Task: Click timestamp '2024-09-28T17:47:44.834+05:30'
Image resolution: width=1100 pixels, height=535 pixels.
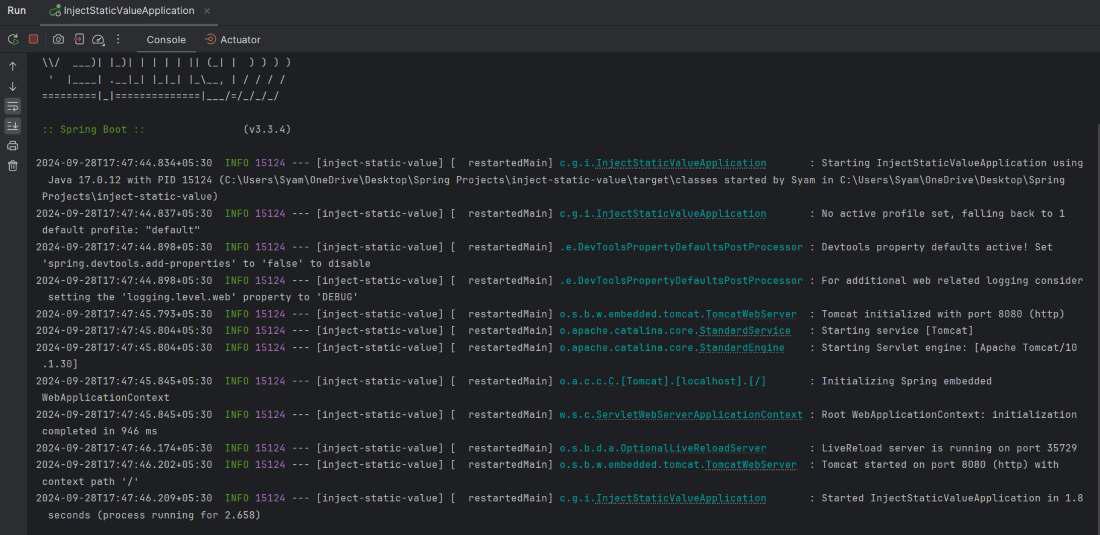Action: click(x=124, y=163)
